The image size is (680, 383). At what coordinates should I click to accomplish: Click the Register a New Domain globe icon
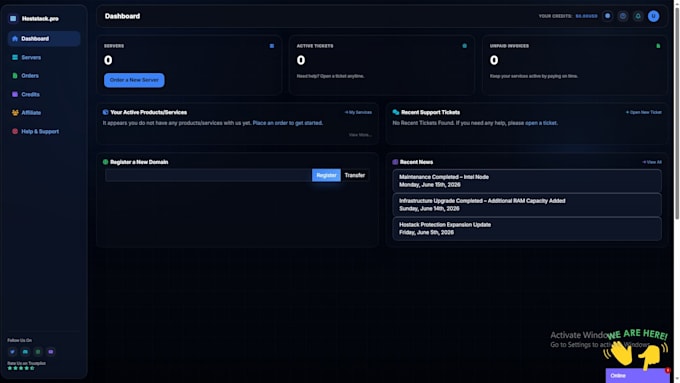click(105, 162)
